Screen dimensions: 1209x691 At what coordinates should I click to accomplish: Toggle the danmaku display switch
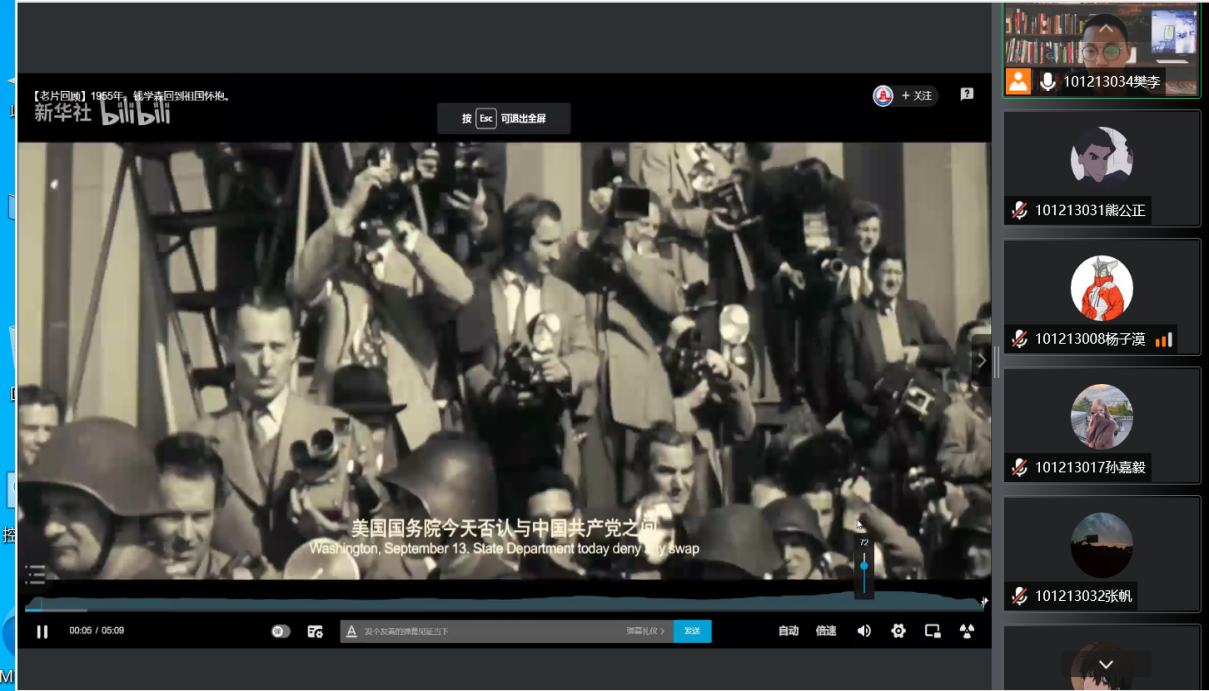pyautogui.click(x=281, y=631)
